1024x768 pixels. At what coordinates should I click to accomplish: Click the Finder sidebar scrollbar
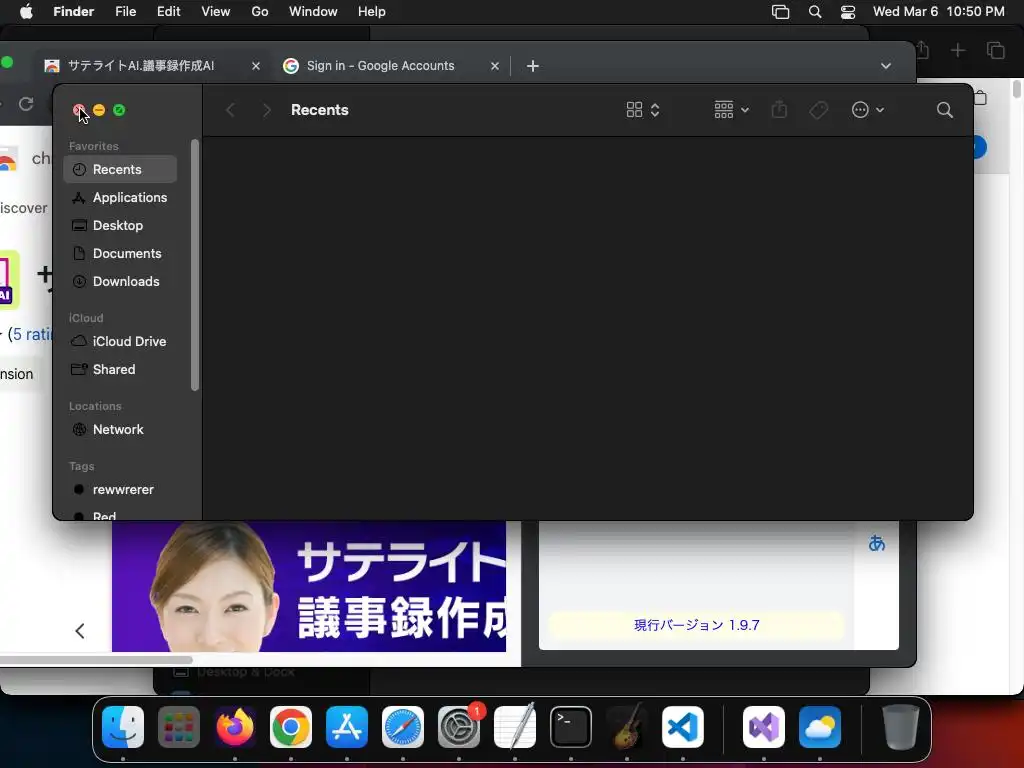coord(195,265)
